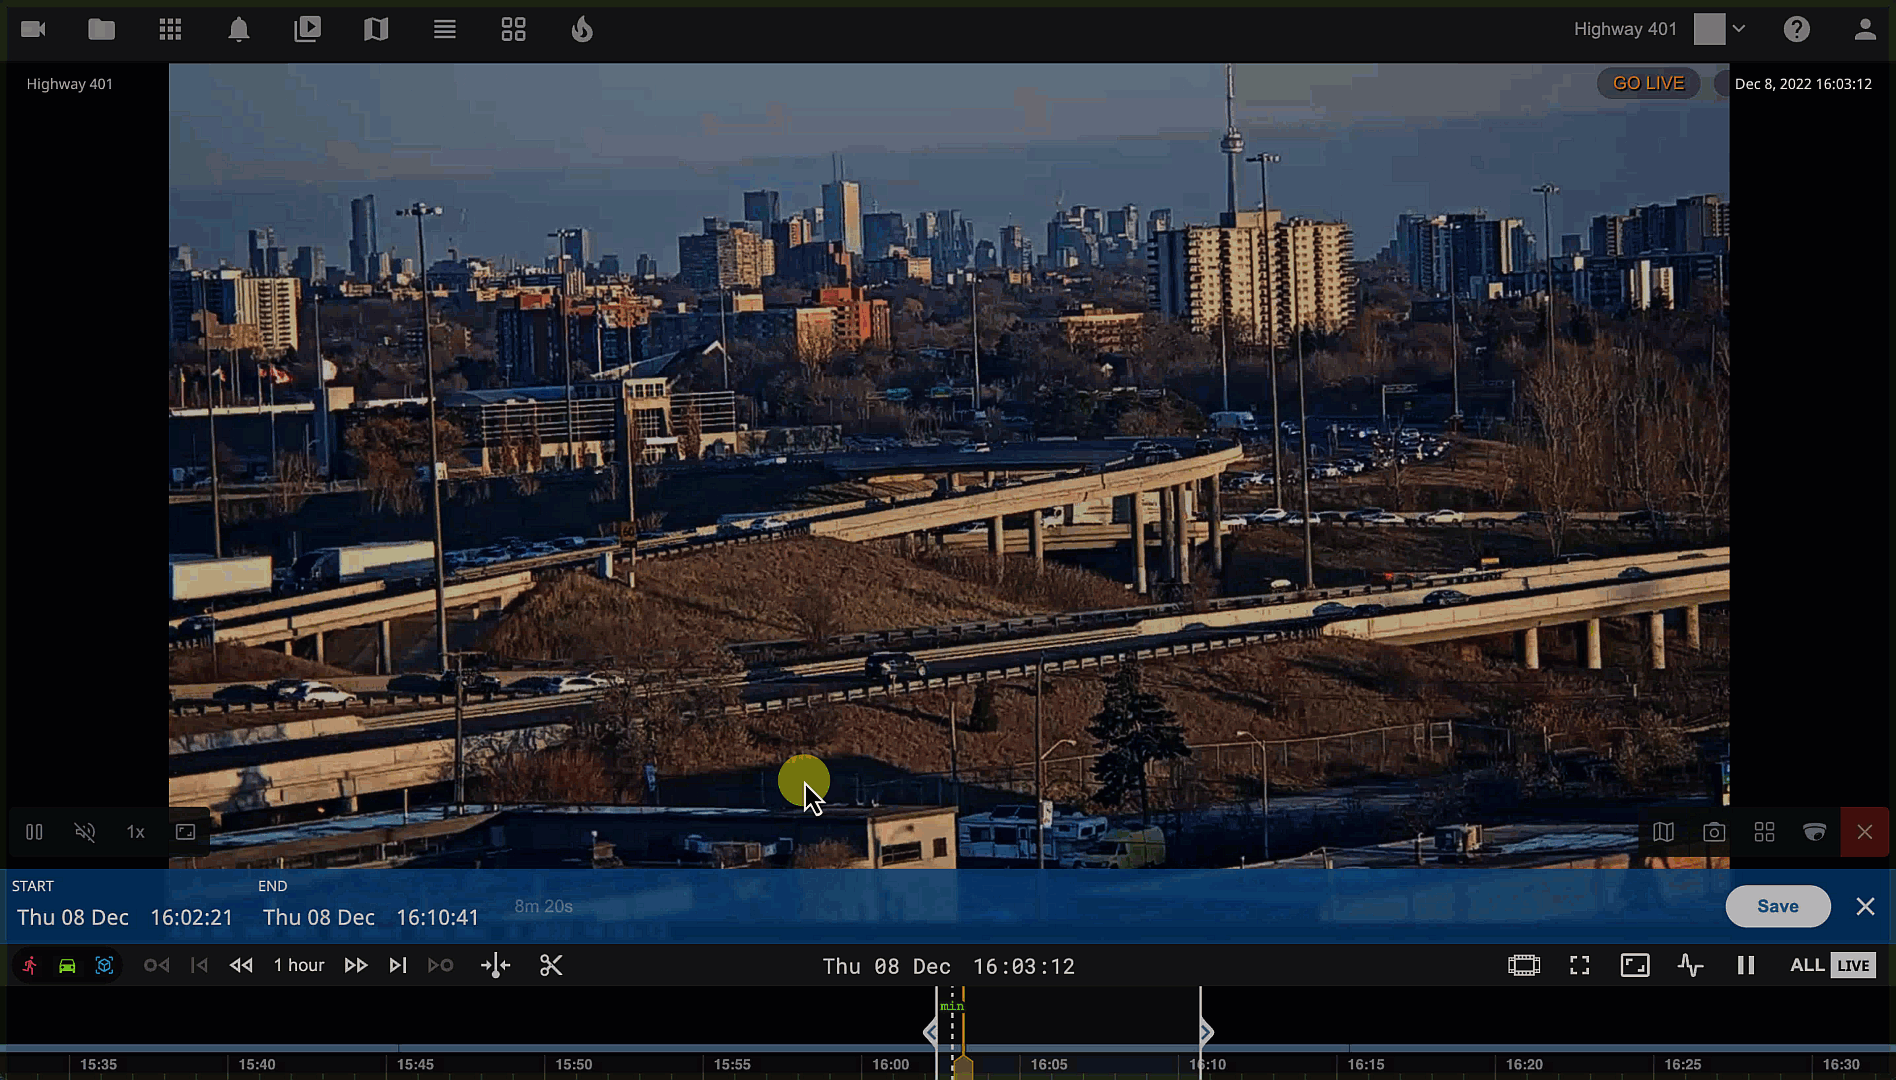Click the scissors clip export tool
Viewport: 1896px width, 1080px height.
551,965
